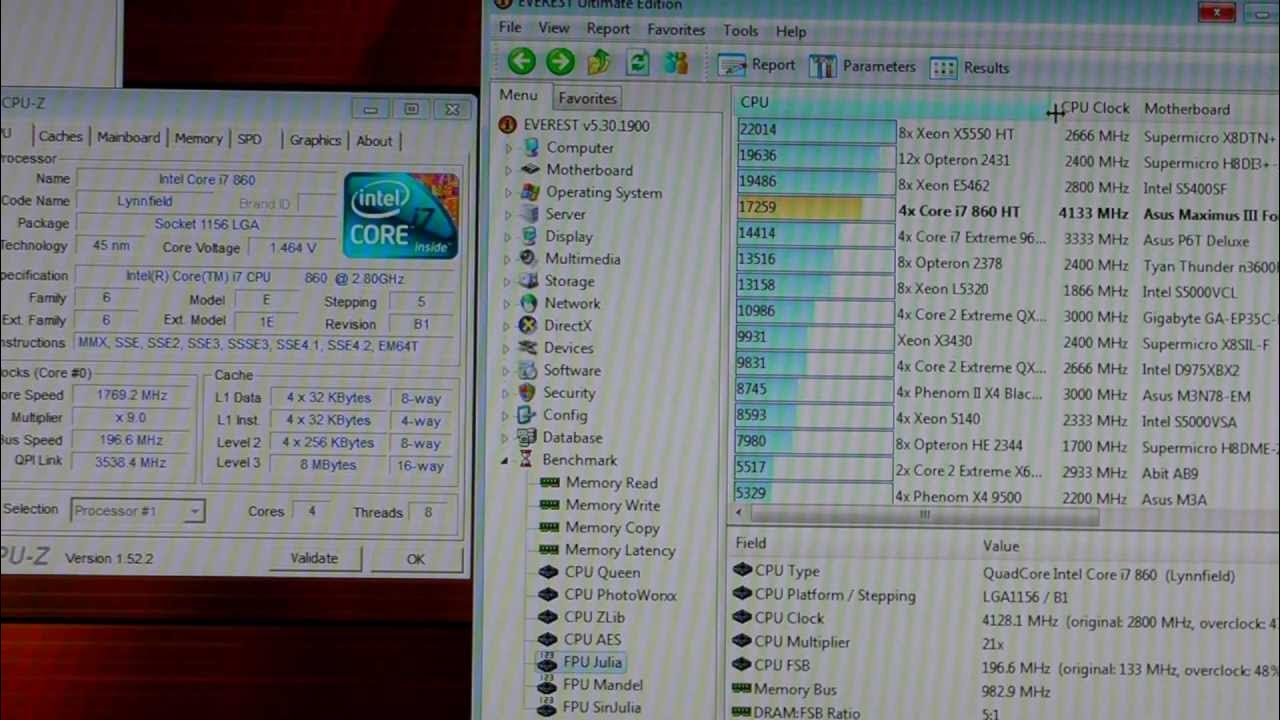Select the Software tree icon
Viewport: 1280px width, 720px height.
528,370
